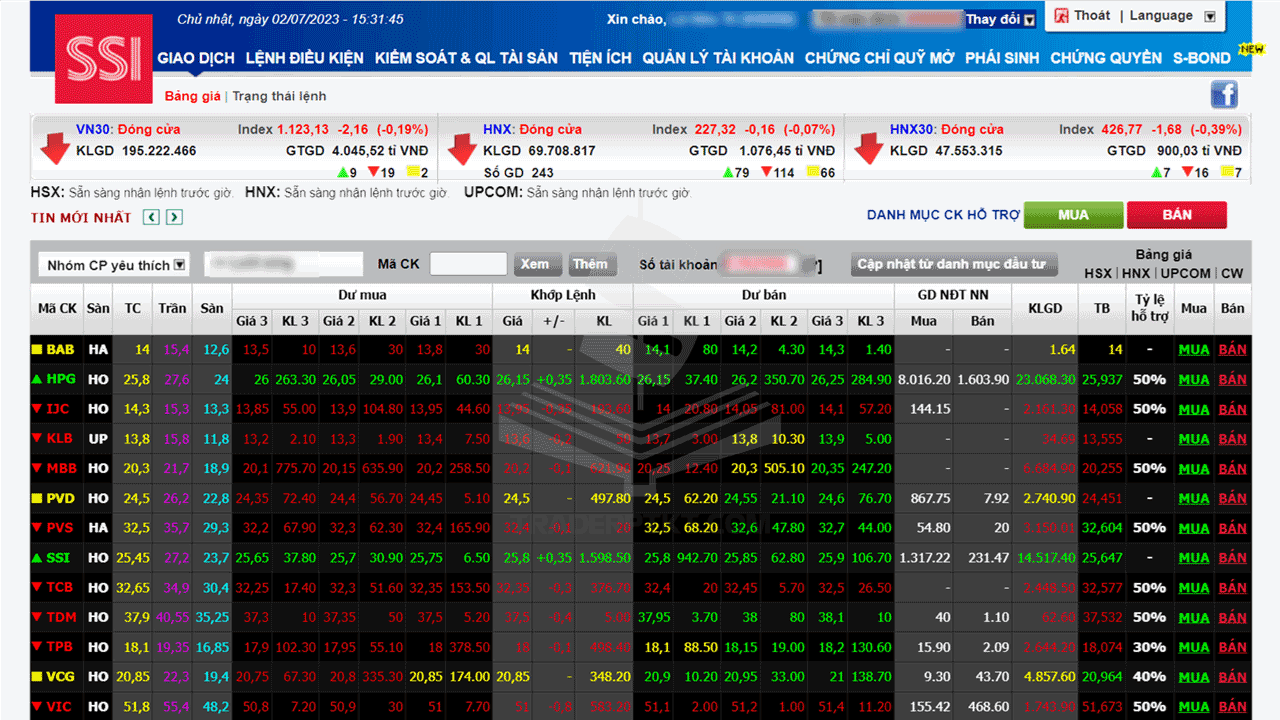This screenshot has height=720, width=1280.
Task: Click the yellow square beside BAB
Action: coord(37,350)
